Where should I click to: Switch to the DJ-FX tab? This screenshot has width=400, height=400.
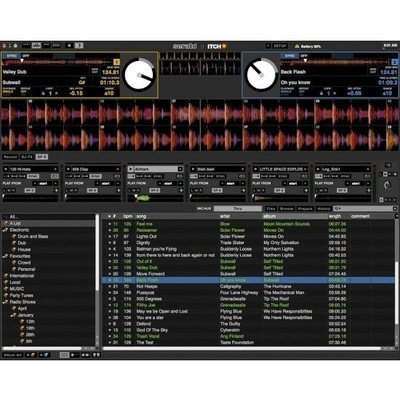[27, 157]
